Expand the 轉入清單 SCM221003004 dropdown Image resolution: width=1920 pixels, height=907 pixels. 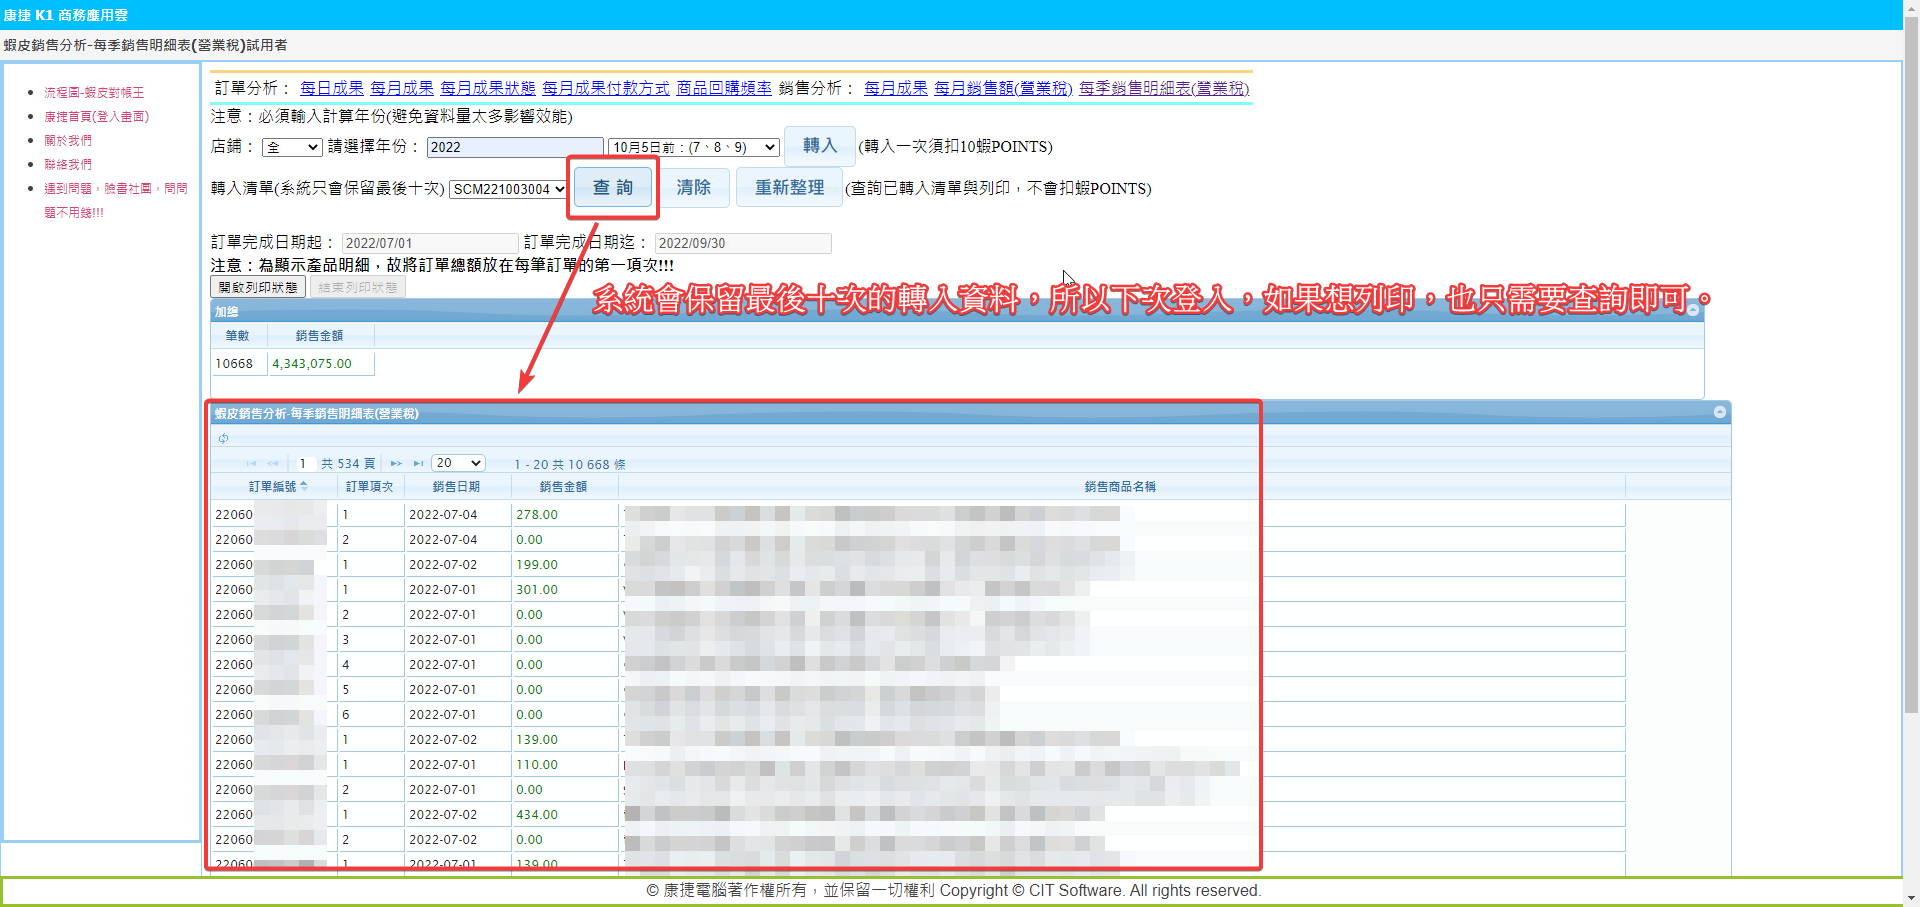(509, 189)
